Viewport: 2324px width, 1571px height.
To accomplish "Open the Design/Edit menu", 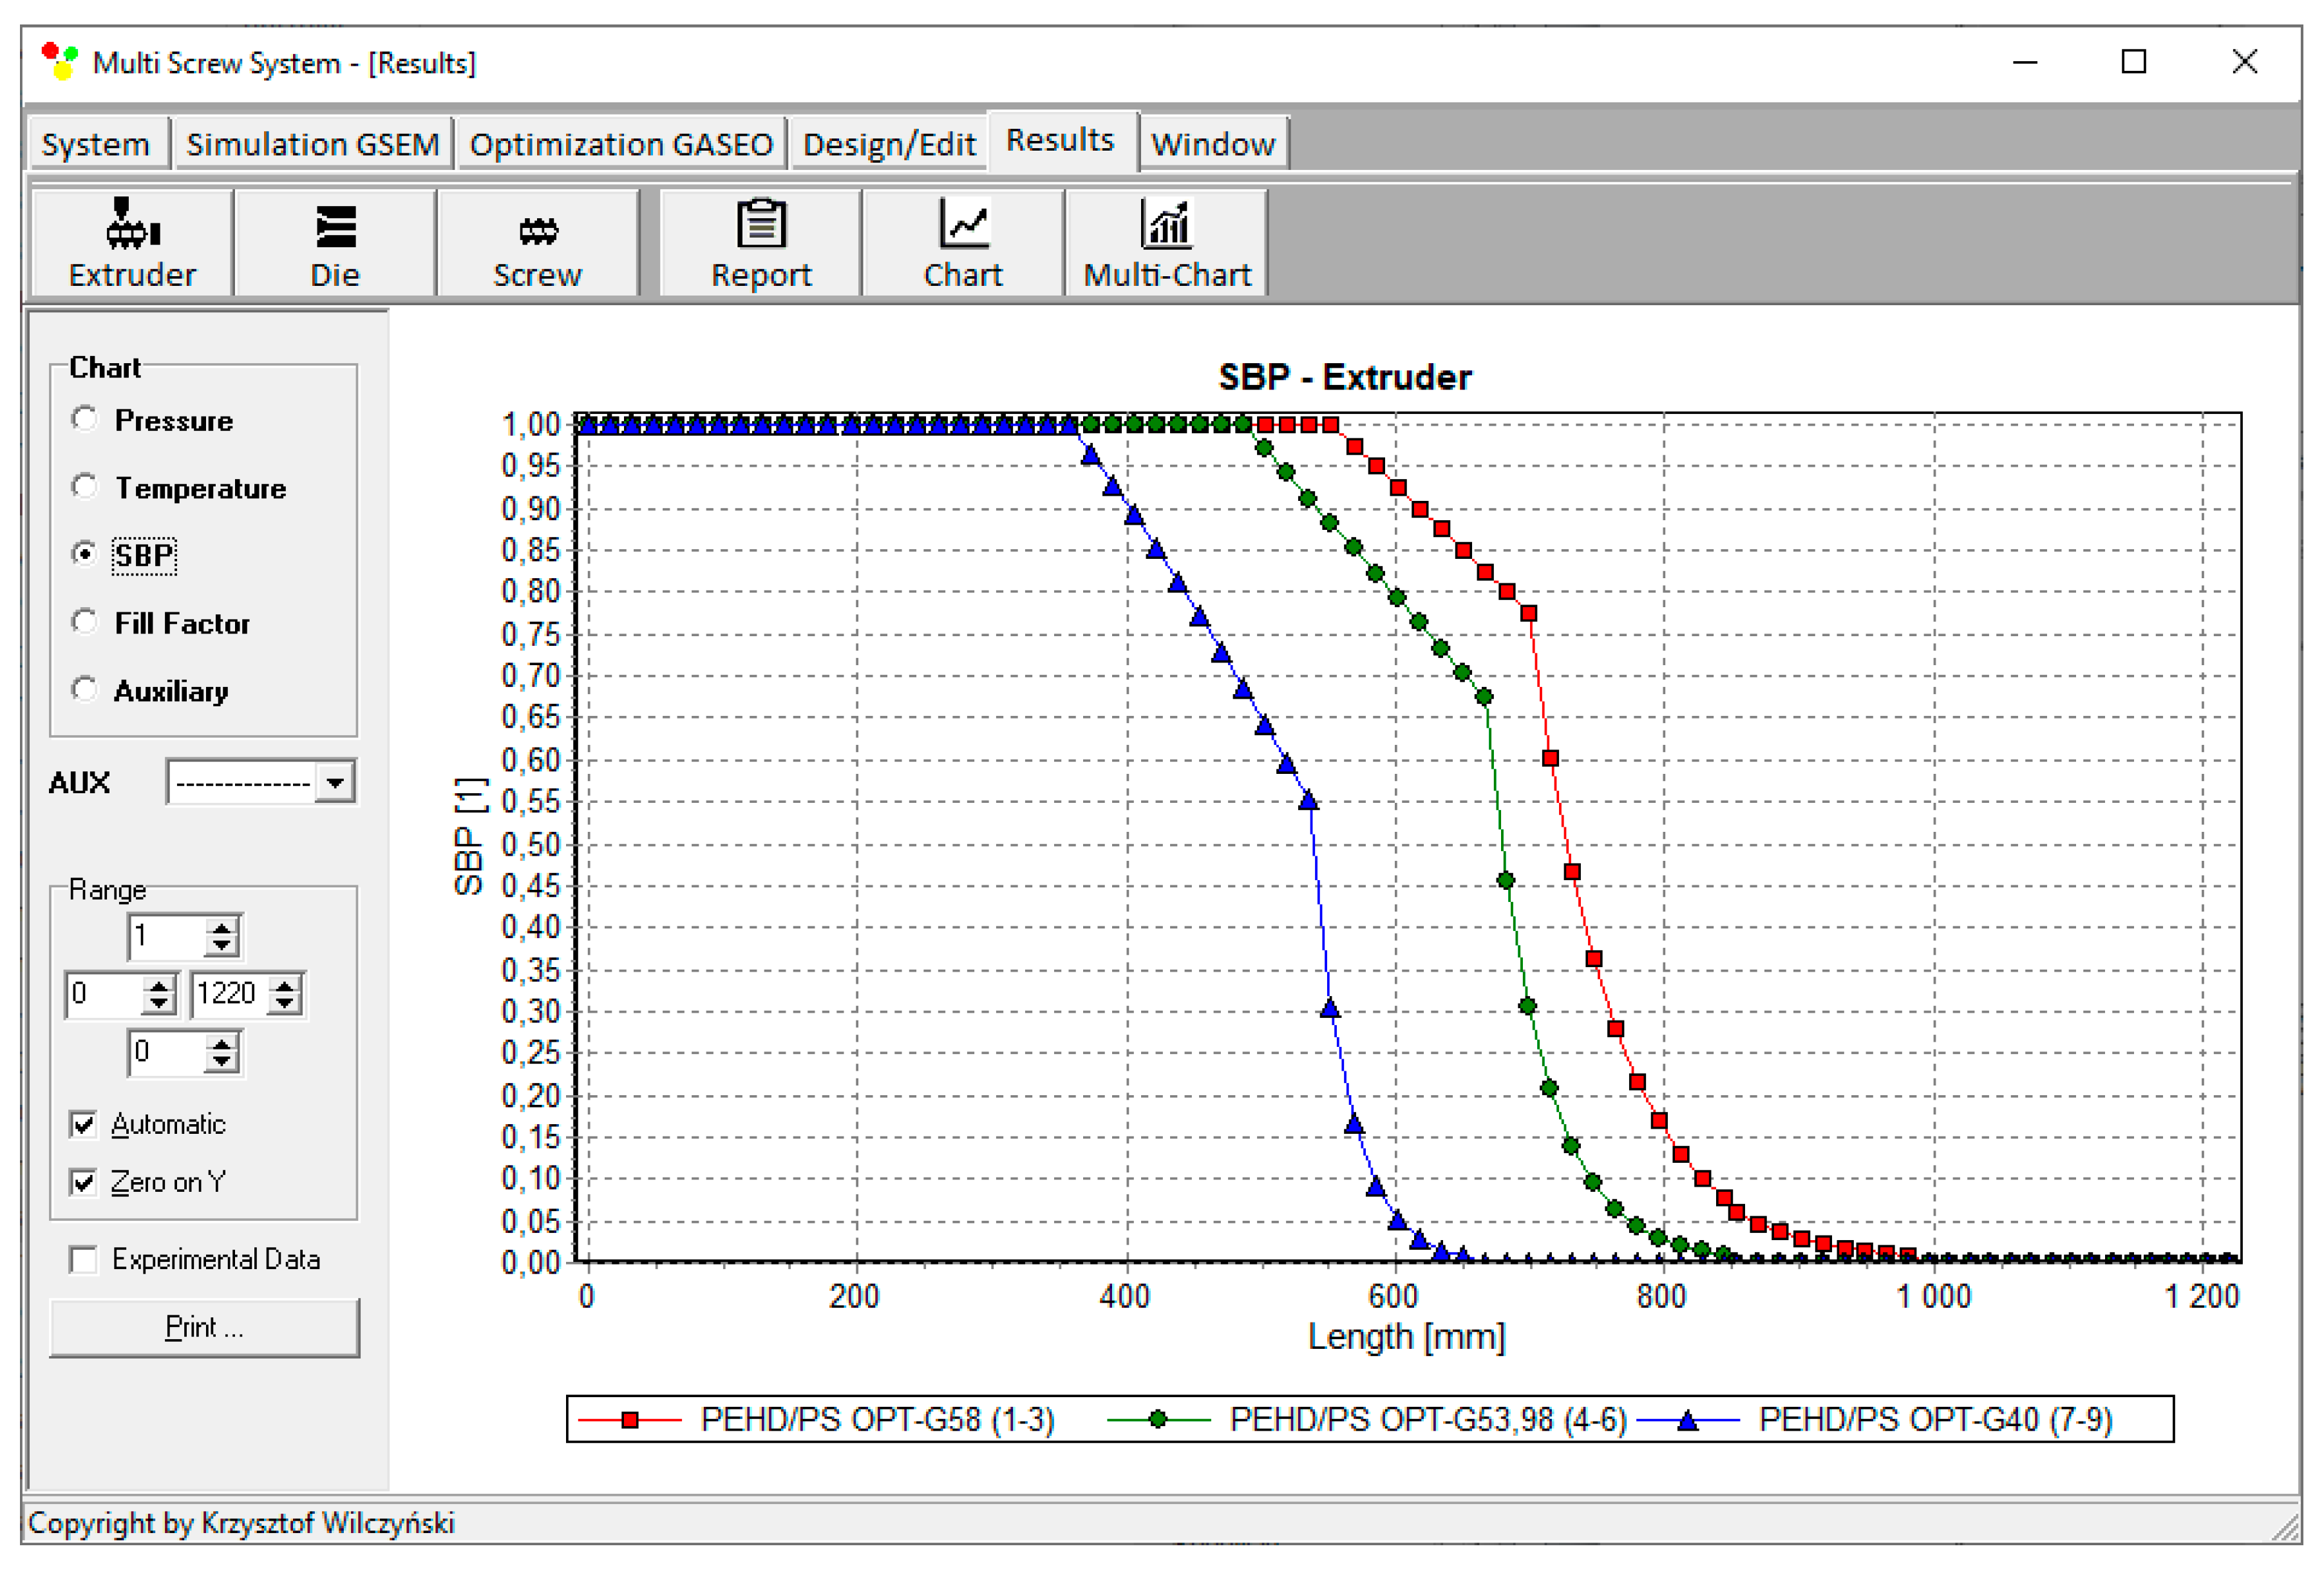I will (x=889, y=144).
